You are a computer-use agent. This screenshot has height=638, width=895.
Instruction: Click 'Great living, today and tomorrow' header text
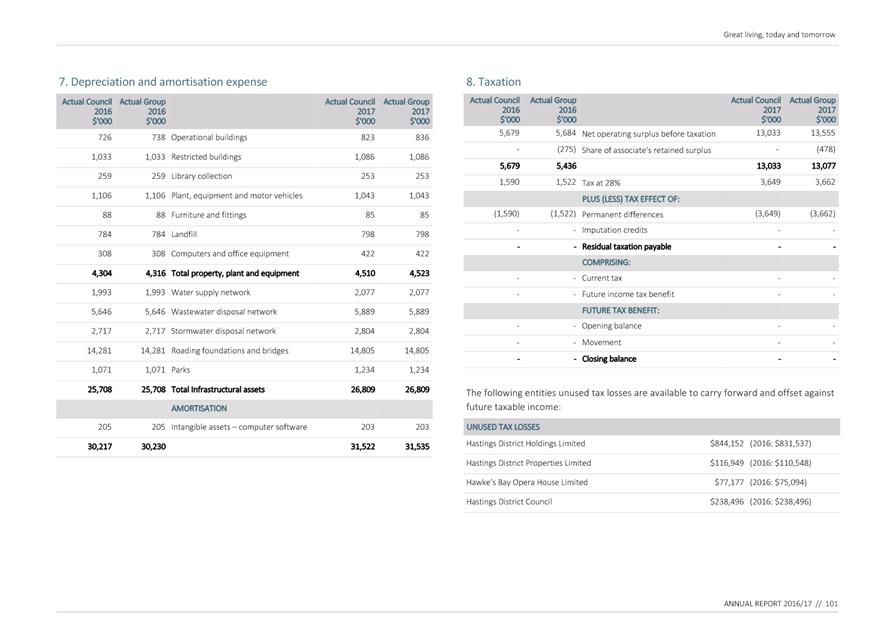[x=779, y=35]
